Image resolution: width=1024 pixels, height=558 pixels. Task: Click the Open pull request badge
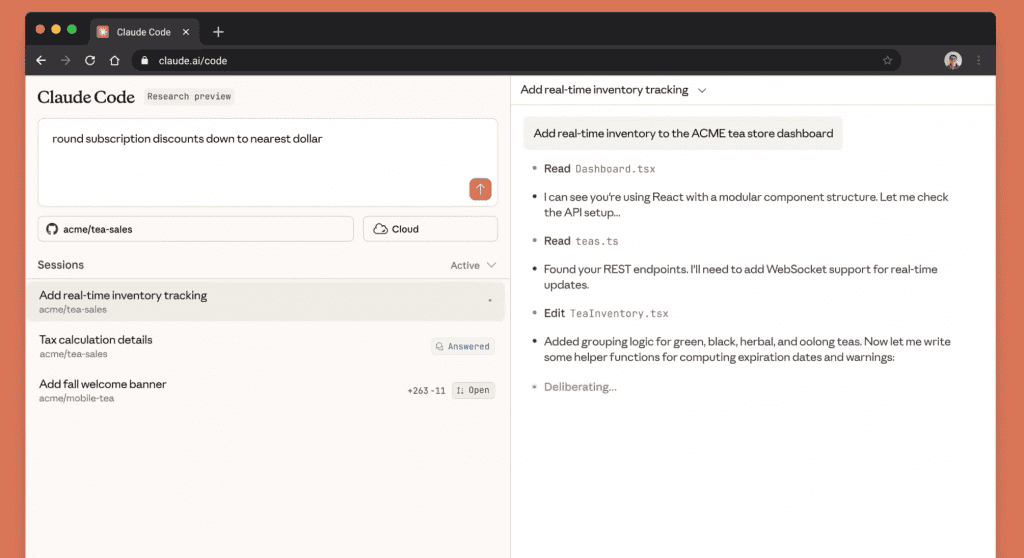473,390
